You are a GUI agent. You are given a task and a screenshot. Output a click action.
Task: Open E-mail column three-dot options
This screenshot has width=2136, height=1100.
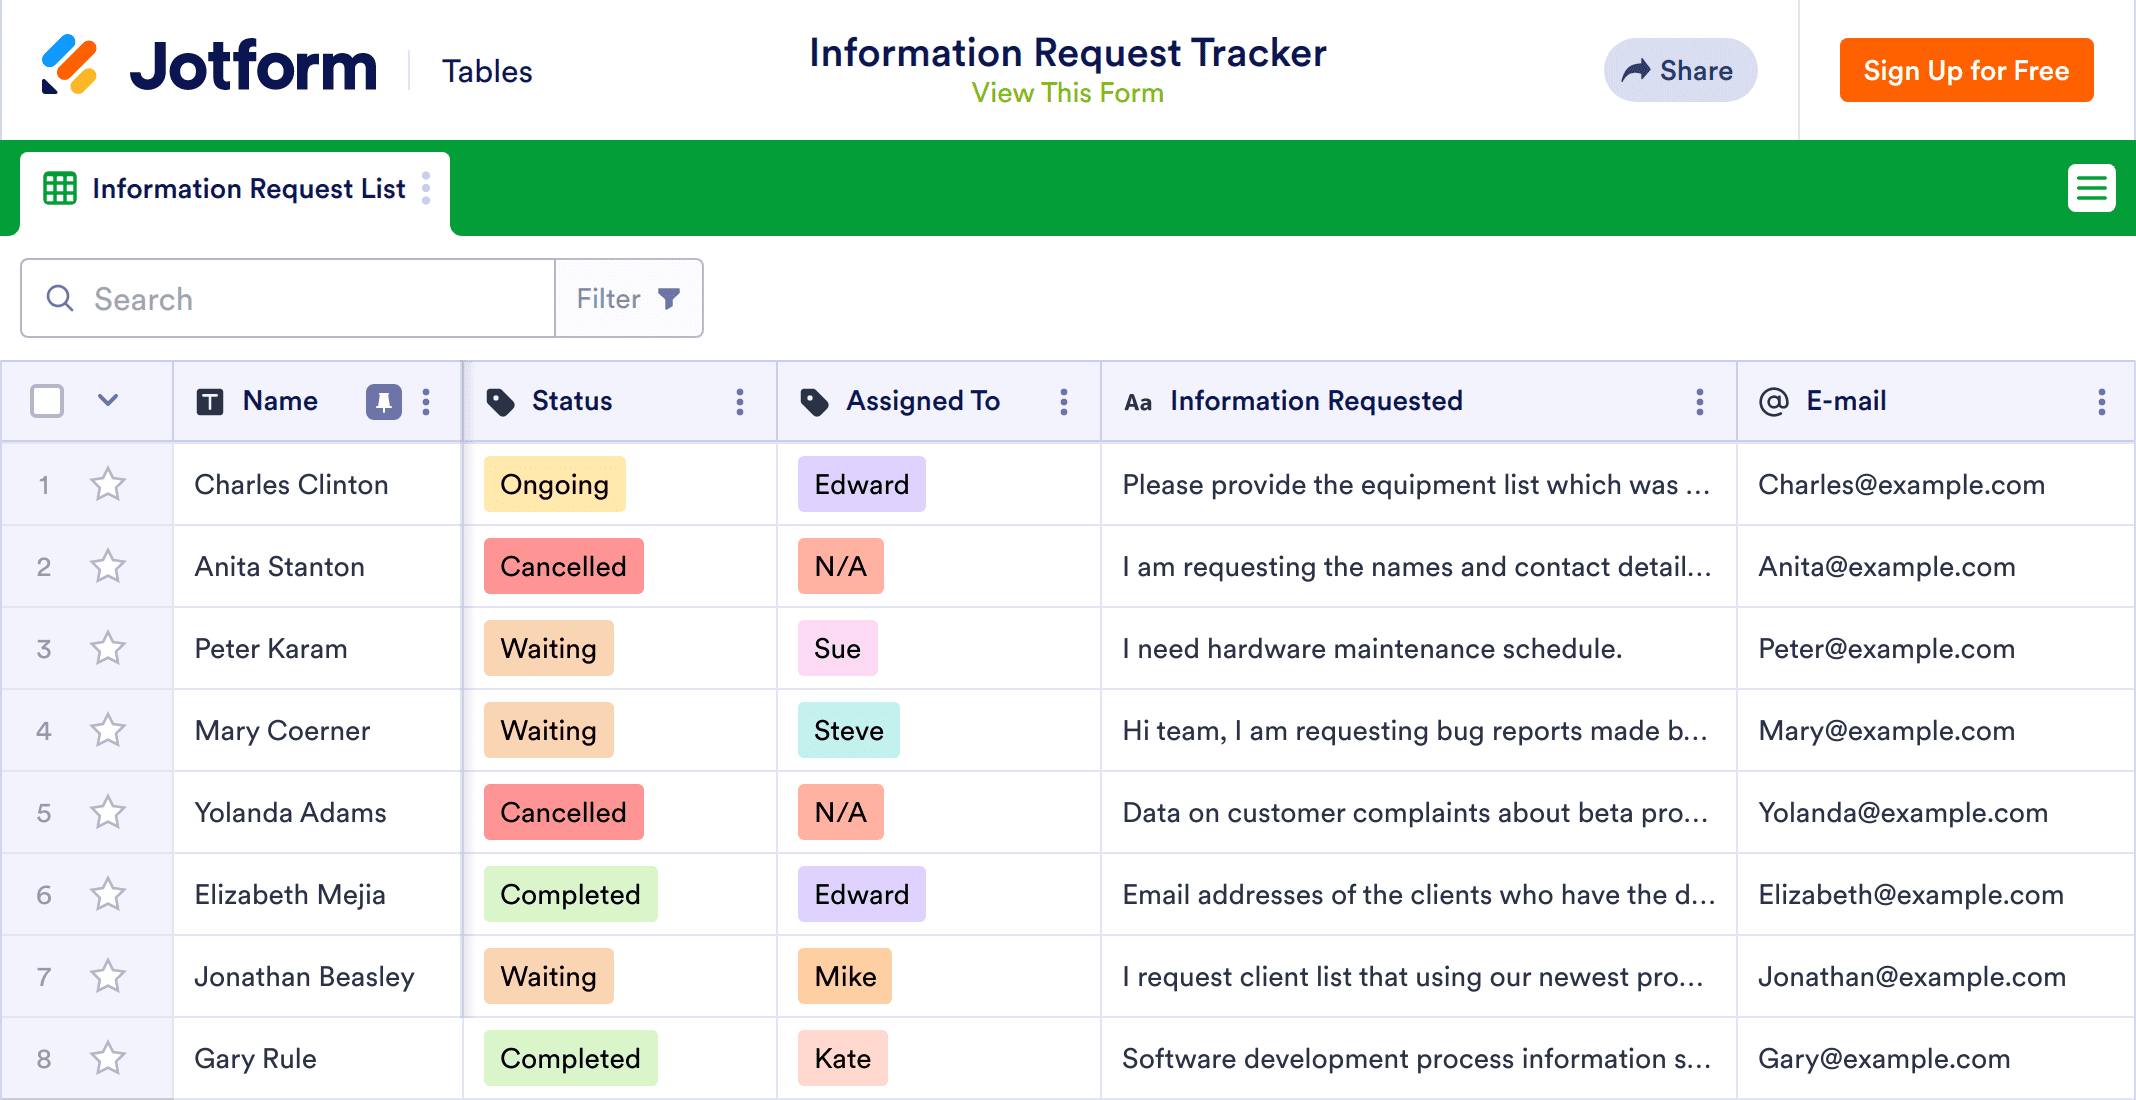[2102, 402]
